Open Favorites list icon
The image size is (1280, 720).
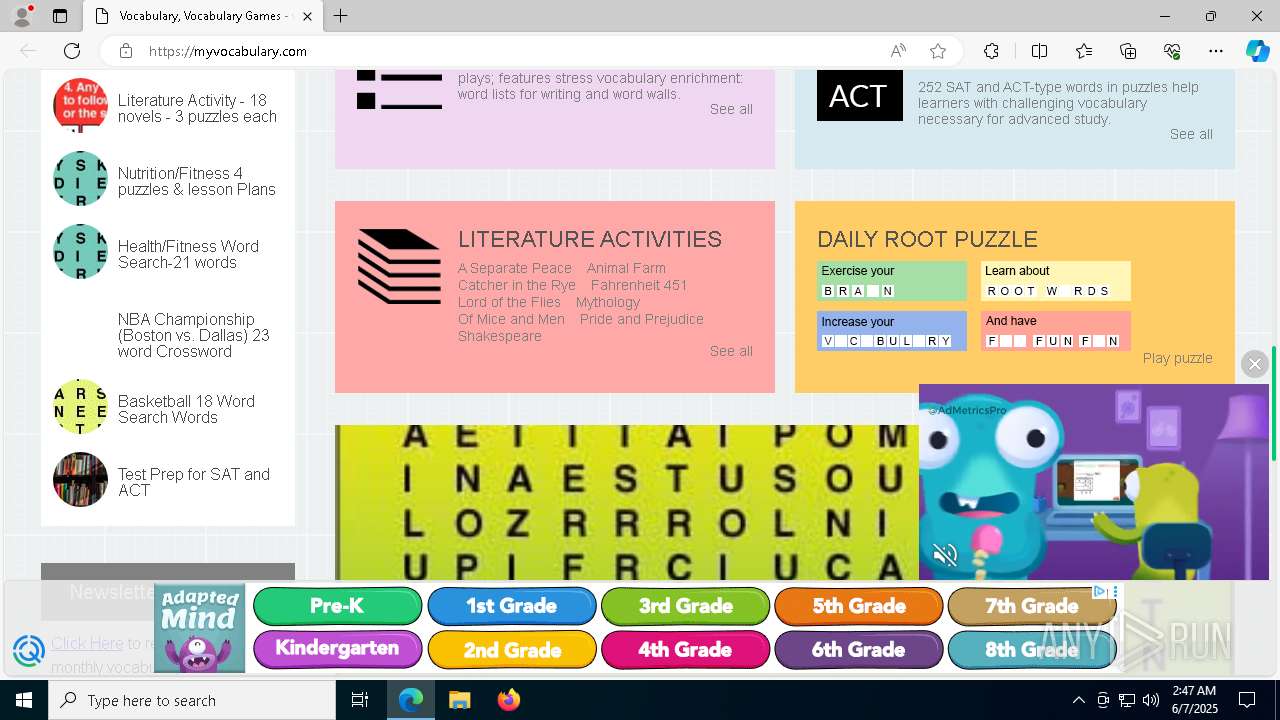pos(1084,51)
